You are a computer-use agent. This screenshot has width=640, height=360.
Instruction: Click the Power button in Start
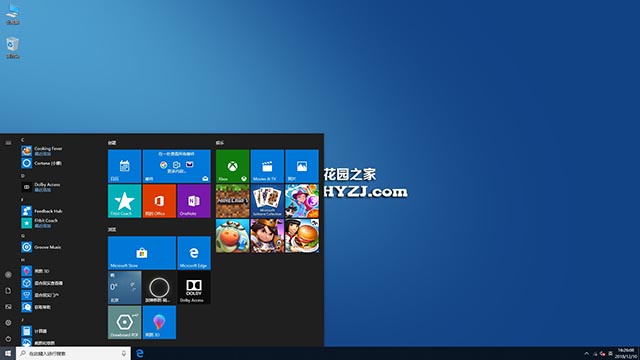tap(8, 338)
